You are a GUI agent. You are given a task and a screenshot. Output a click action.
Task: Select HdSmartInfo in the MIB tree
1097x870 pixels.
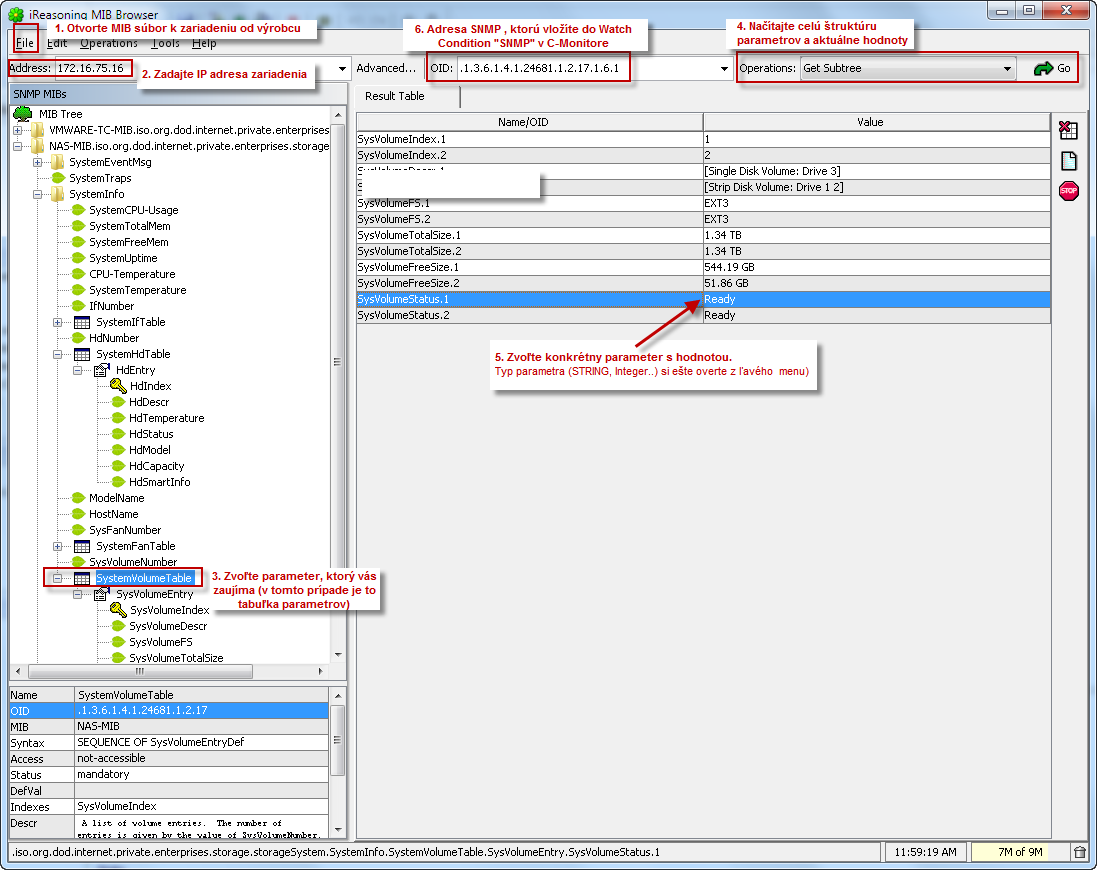coord(160,482)
